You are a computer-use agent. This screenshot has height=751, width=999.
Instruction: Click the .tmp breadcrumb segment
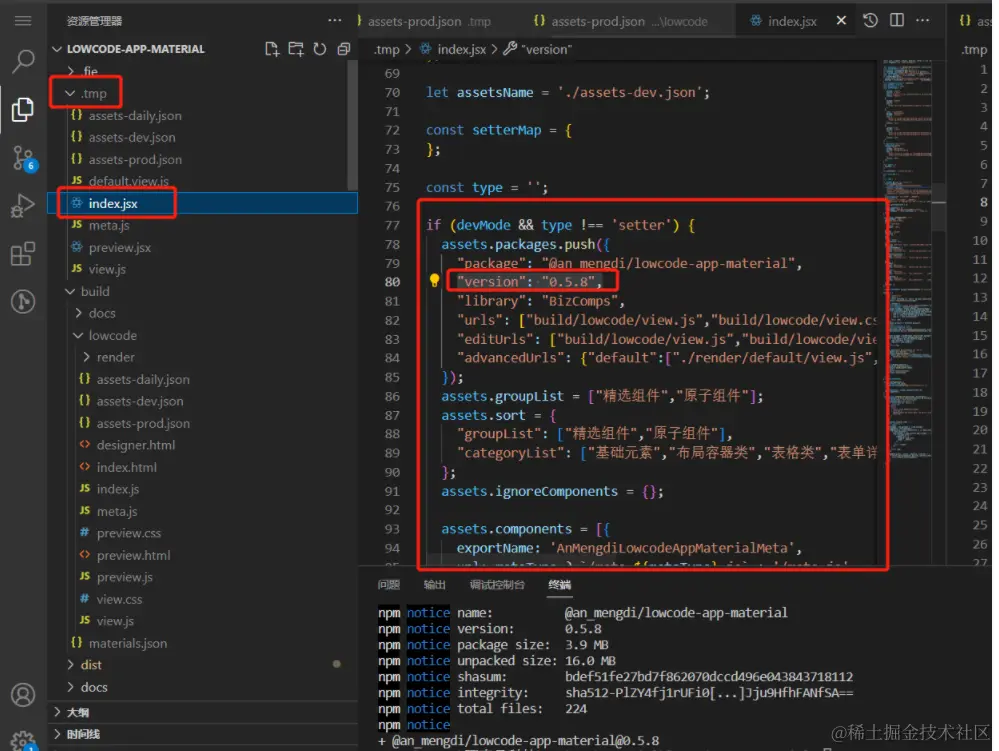tap(387, 49)
